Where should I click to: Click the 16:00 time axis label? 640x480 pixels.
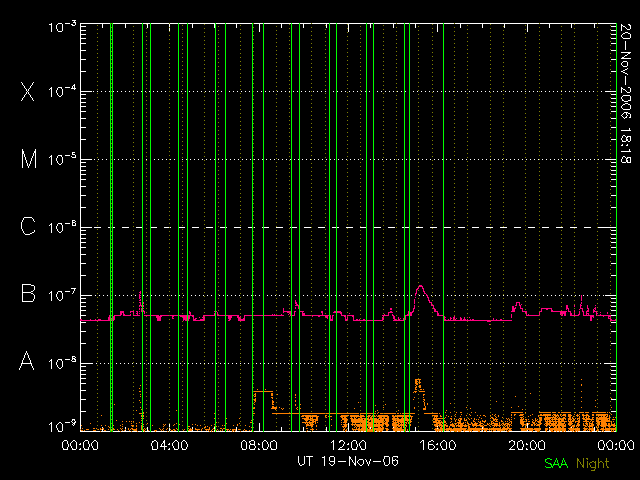click(437, 445)
